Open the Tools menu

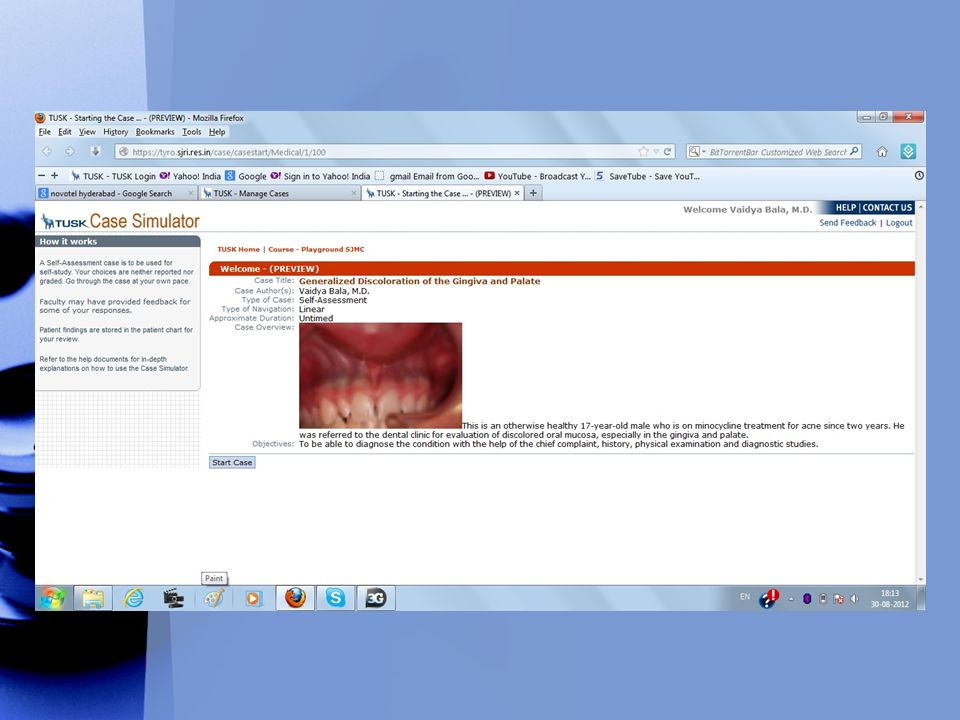tap(192, 132)
